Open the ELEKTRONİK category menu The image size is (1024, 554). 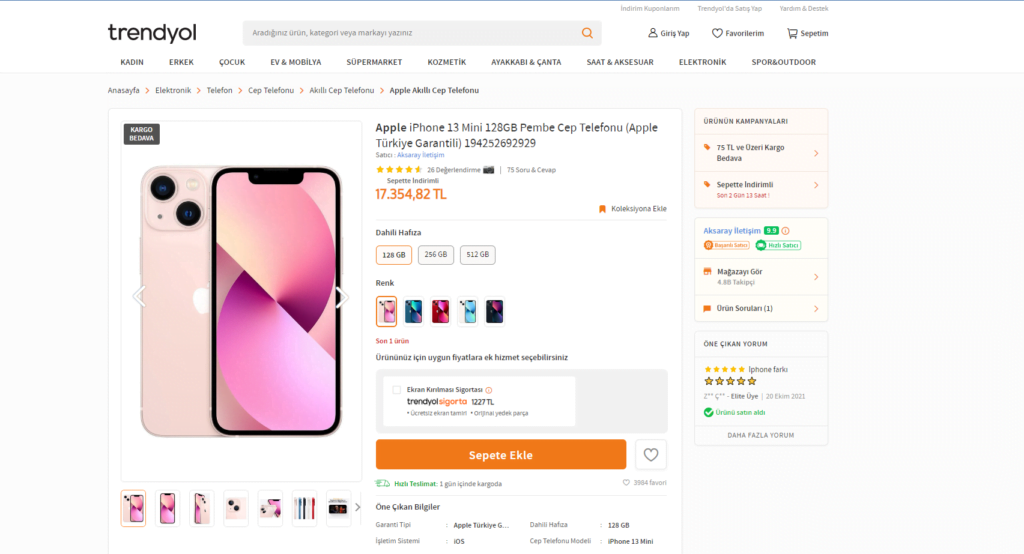tap(702, 62)
